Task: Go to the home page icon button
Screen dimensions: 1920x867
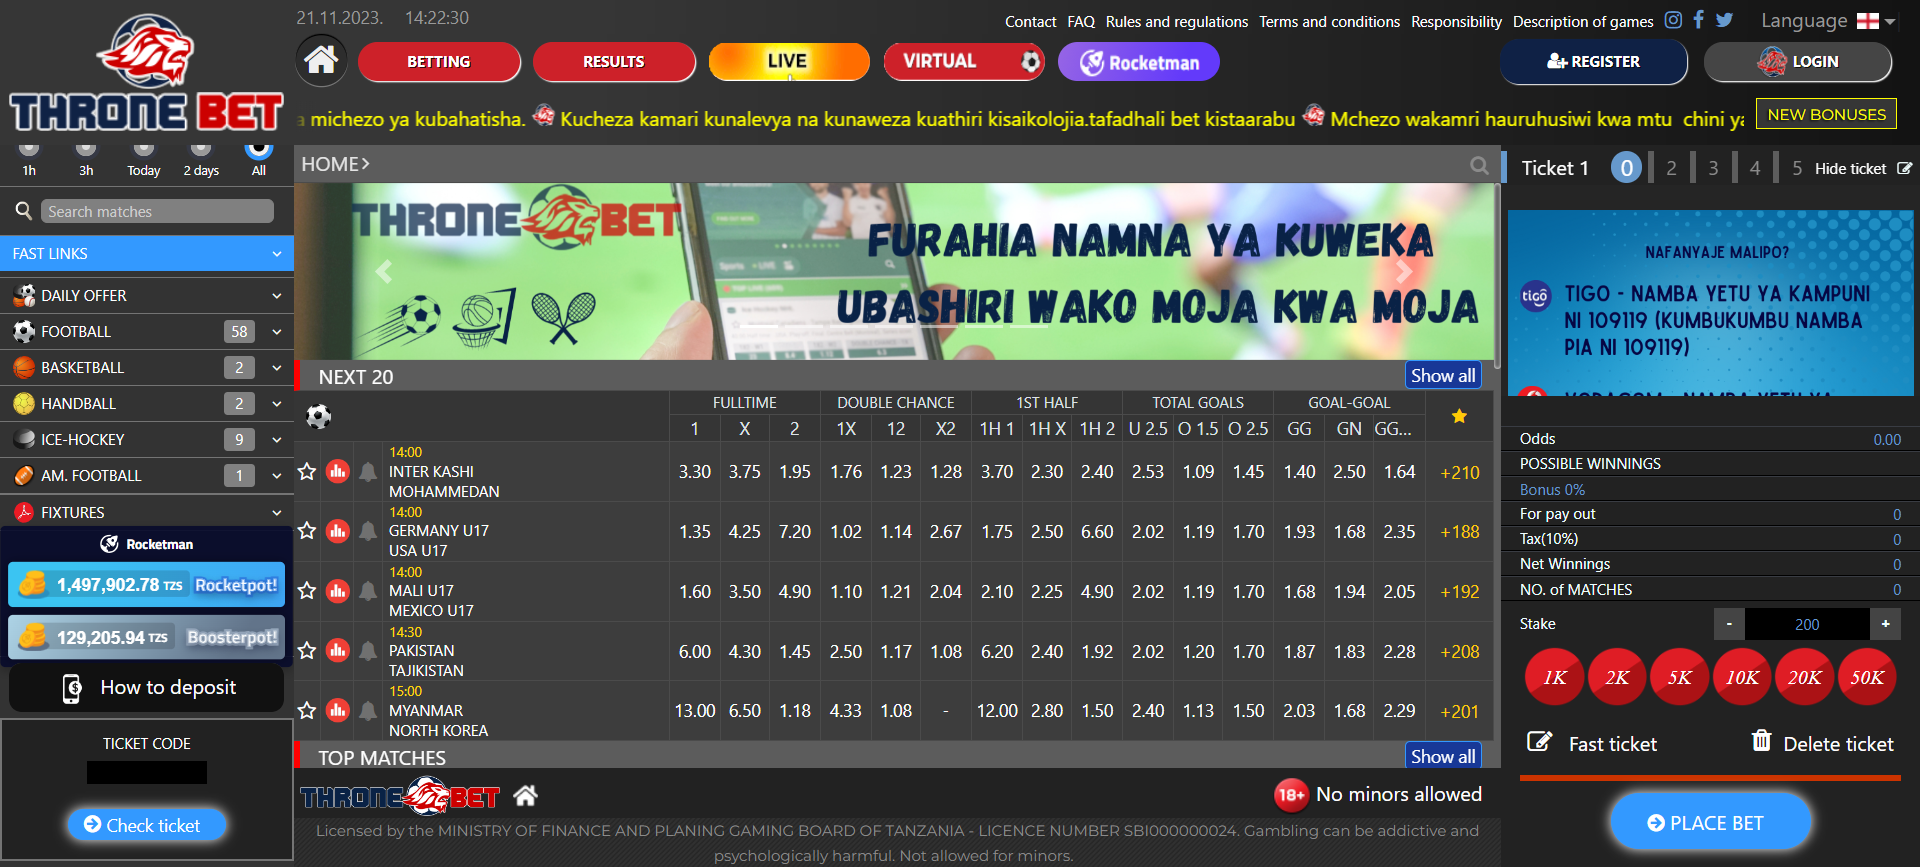Action: tap(321, 61)
